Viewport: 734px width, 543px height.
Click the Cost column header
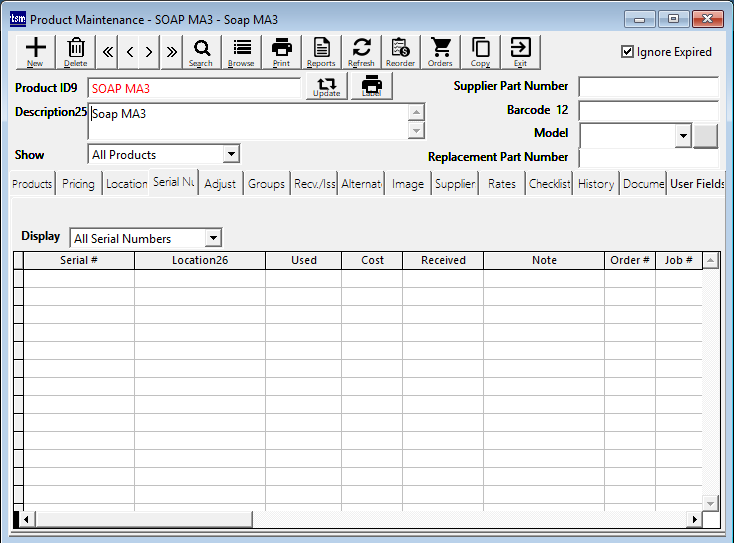pos(372,260)
